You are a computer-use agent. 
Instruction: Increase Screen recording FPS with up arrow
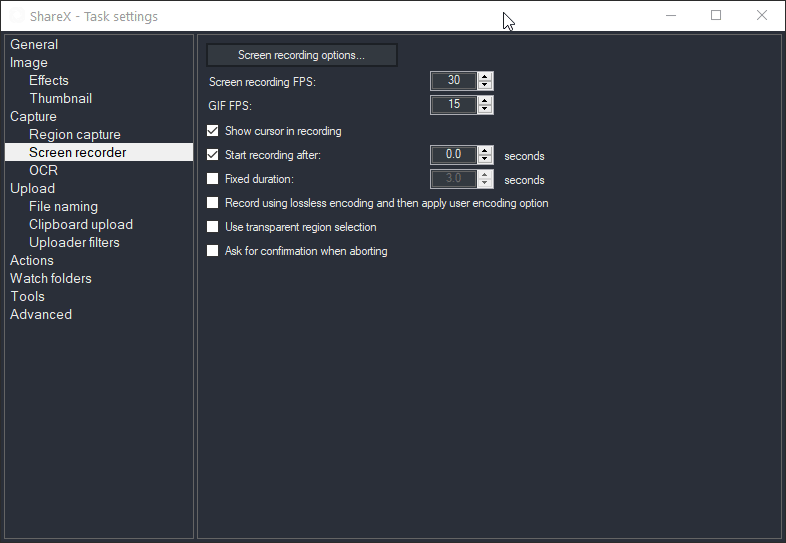pyautogui.click(x=485, y=77)
